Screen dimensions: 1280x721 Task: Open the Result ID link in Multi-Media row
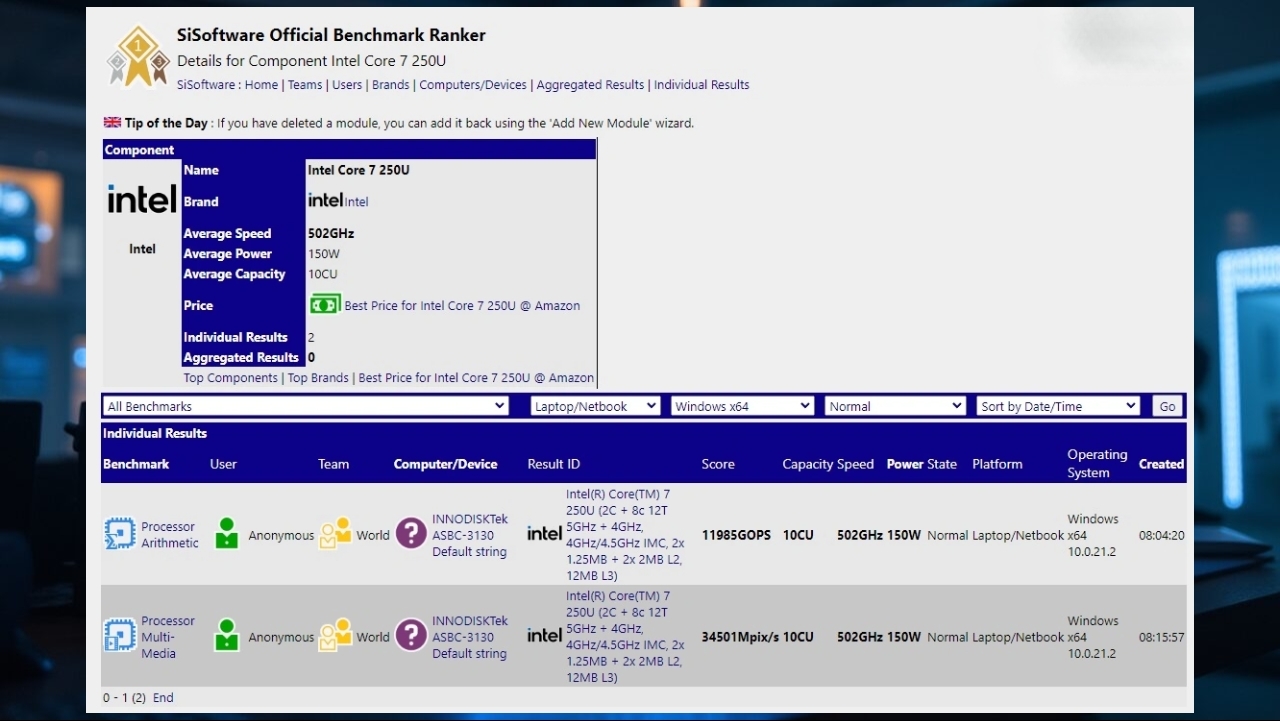pos(625,637)
